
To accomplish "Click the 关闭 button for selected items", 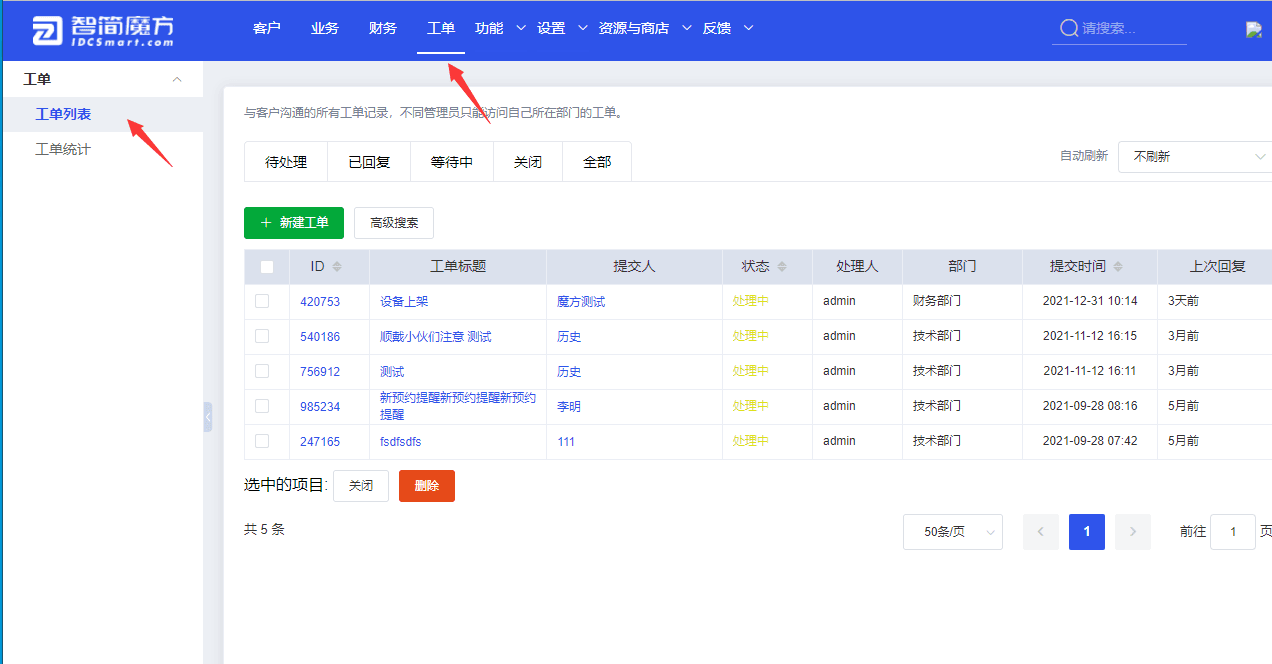I will [361, 486].
